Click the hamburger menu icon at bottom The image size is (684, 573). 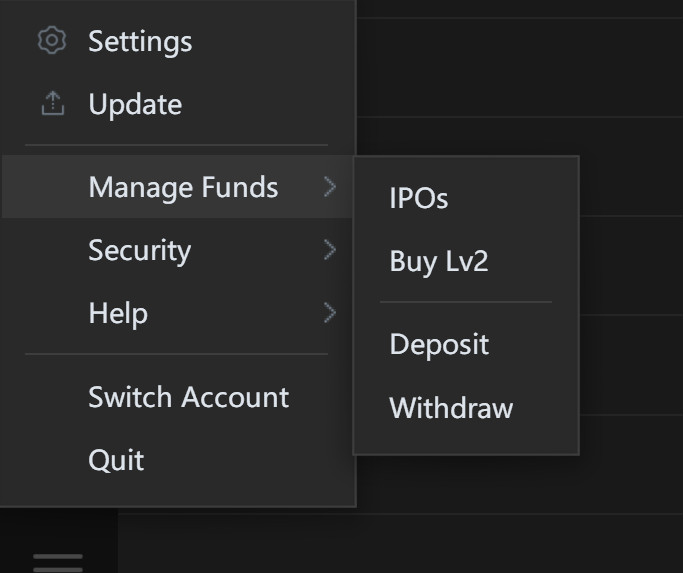tap(58, 563)
